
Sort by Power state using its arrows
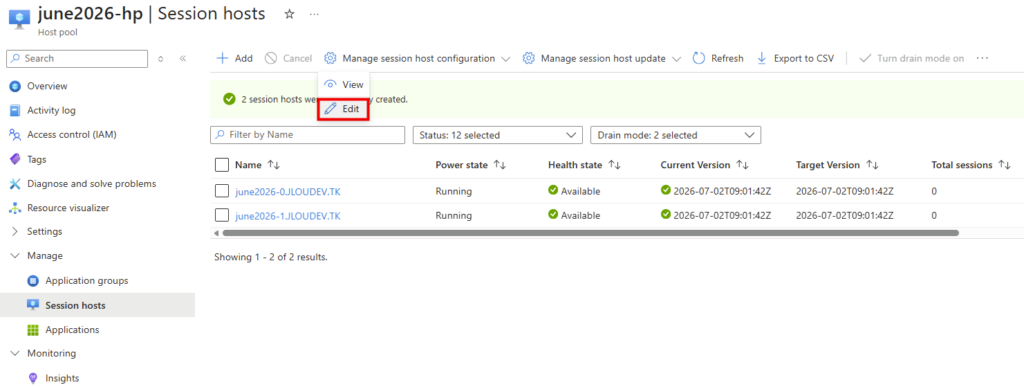[x=500, y=165]
